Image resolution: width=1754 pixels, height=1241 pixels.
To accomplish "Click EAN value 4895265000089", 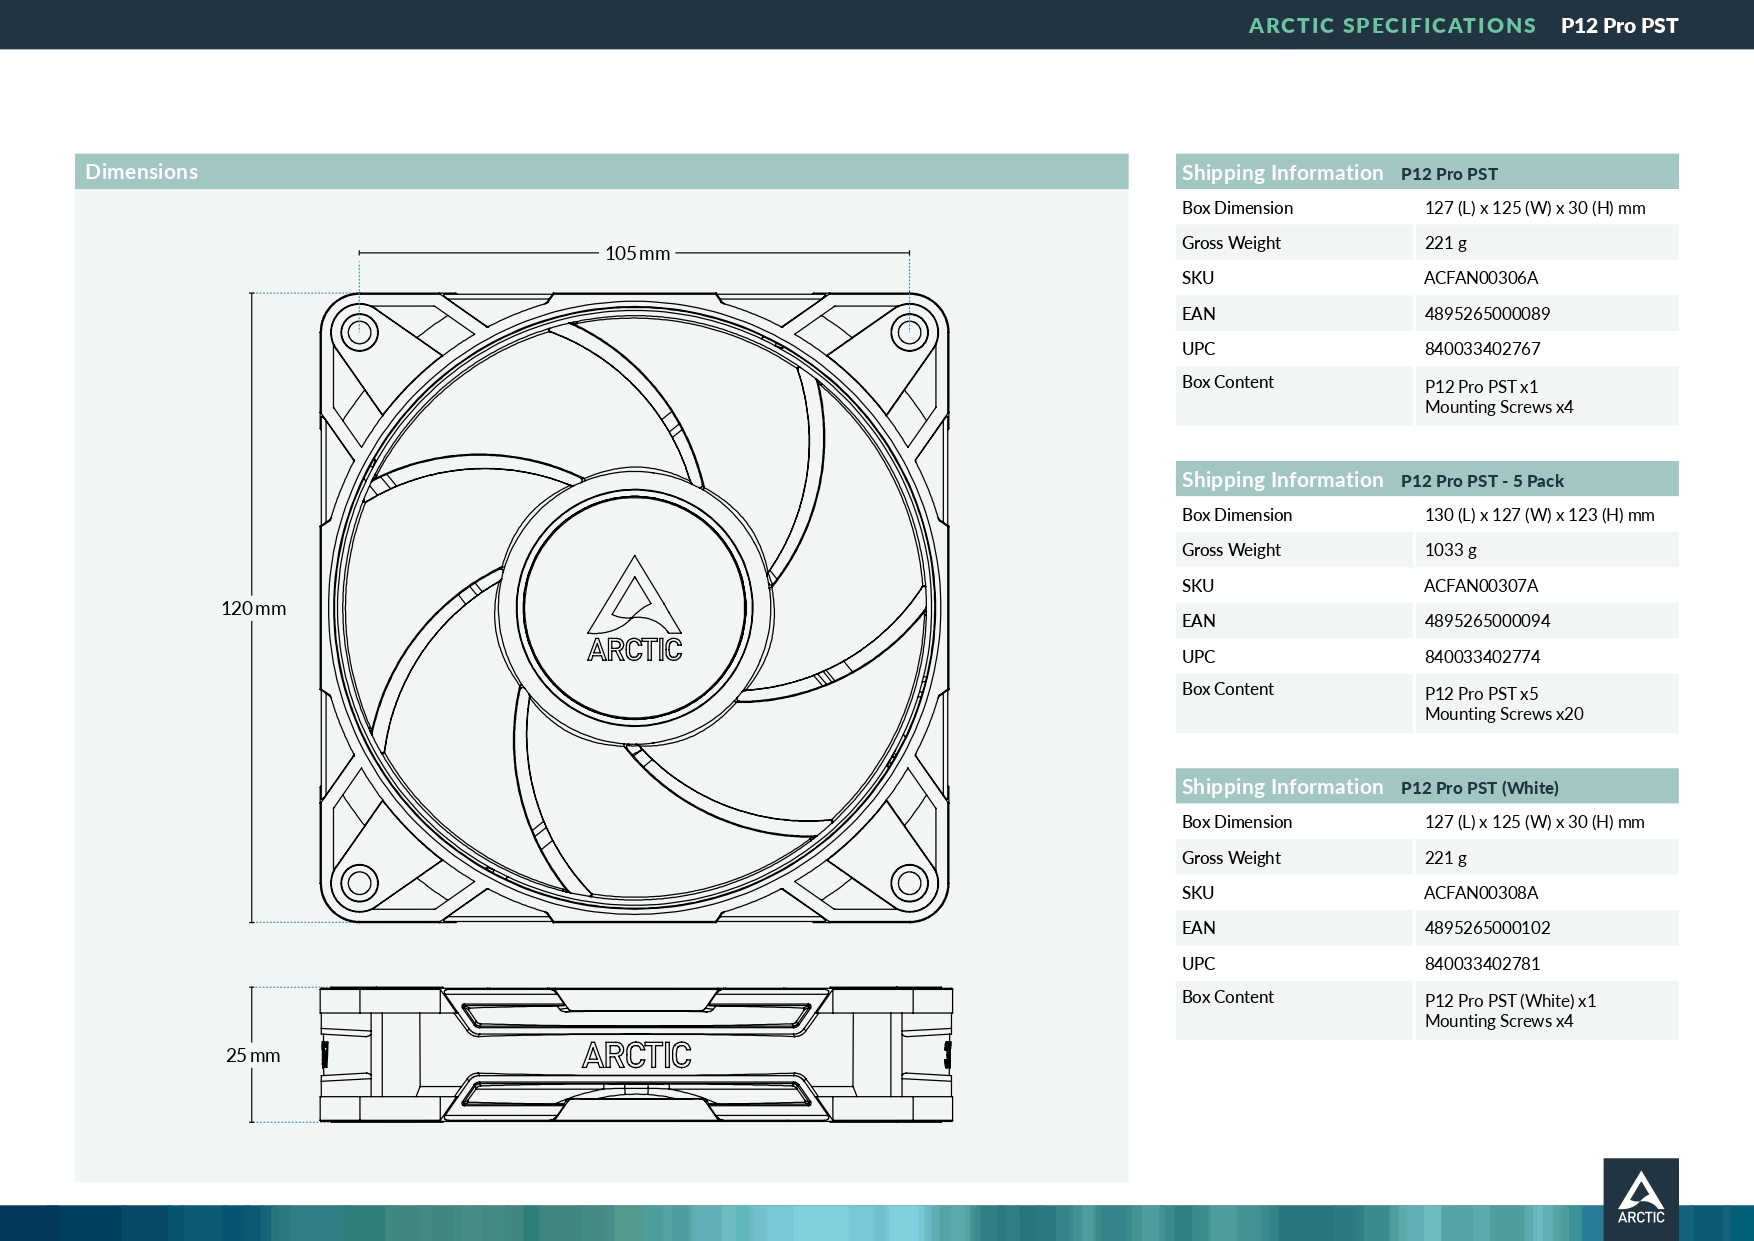I will 1487,314.
